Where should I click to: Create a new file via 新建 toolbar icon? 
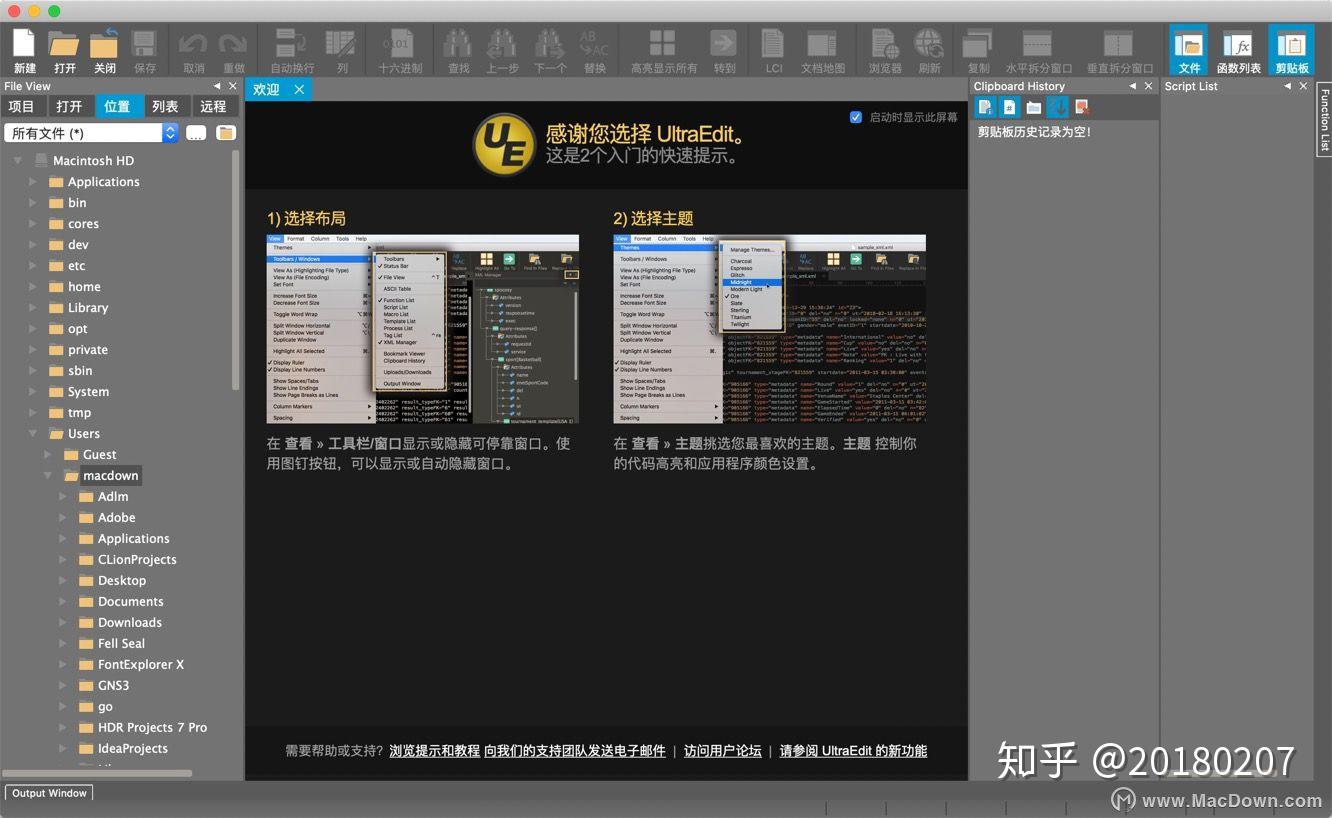21,48
